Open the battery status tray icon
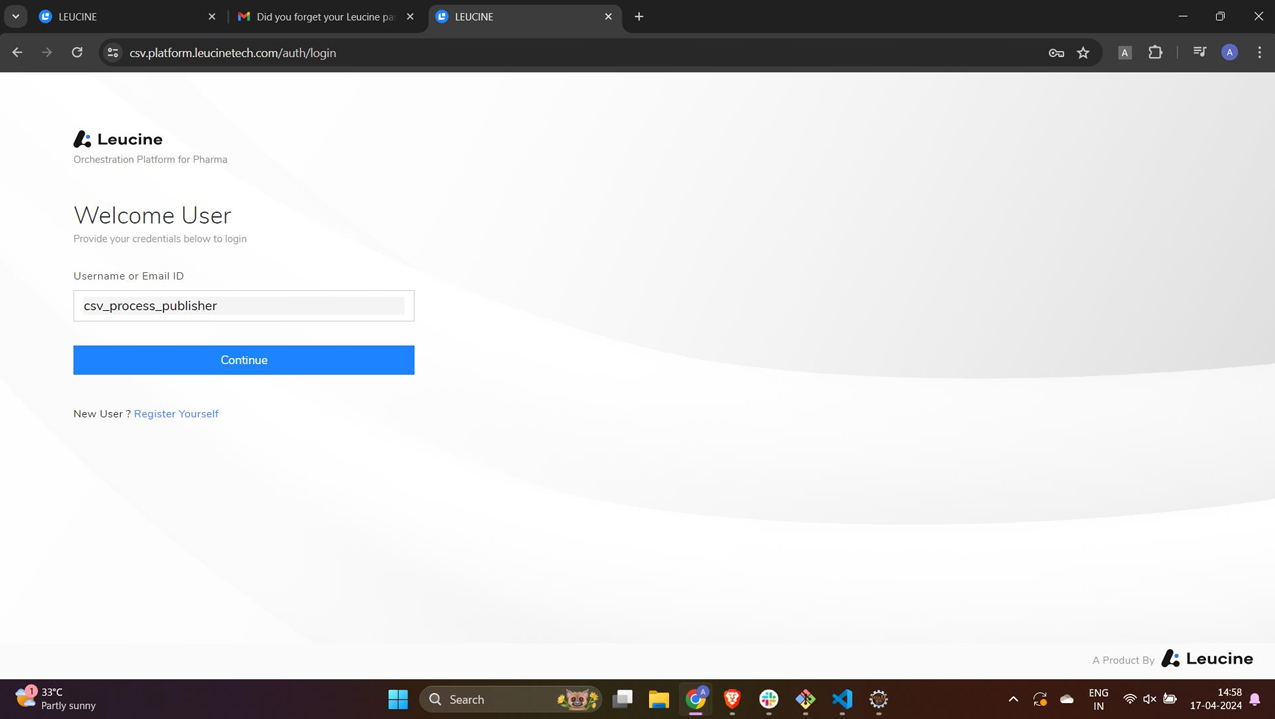 click(x=1170, y=699)
